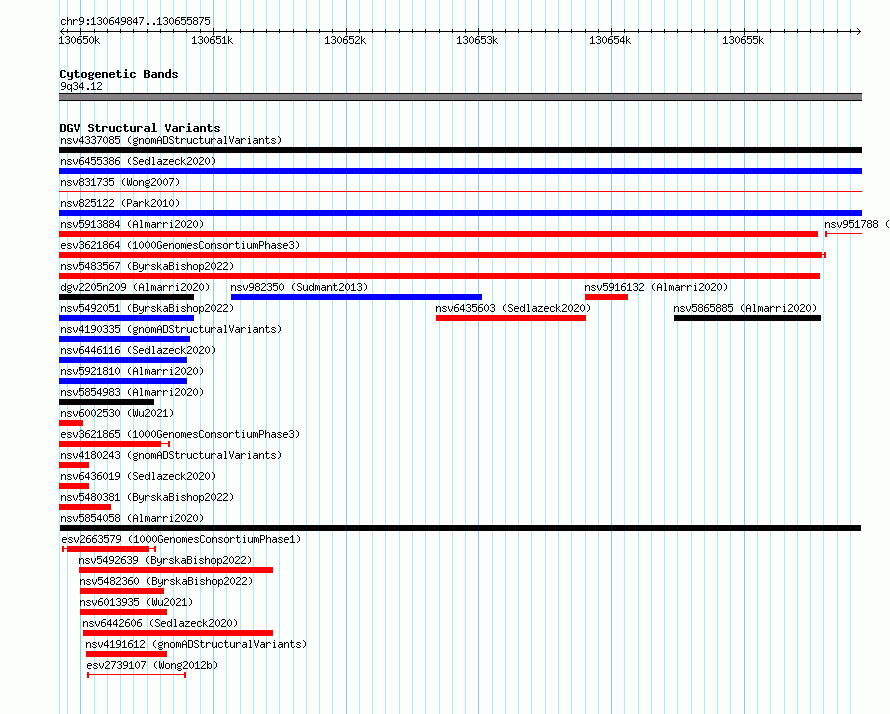Click the nsv825122 (Park2010) label
Image resolution: width=890 pixels, height=714 pixels.
coord(120,203)
